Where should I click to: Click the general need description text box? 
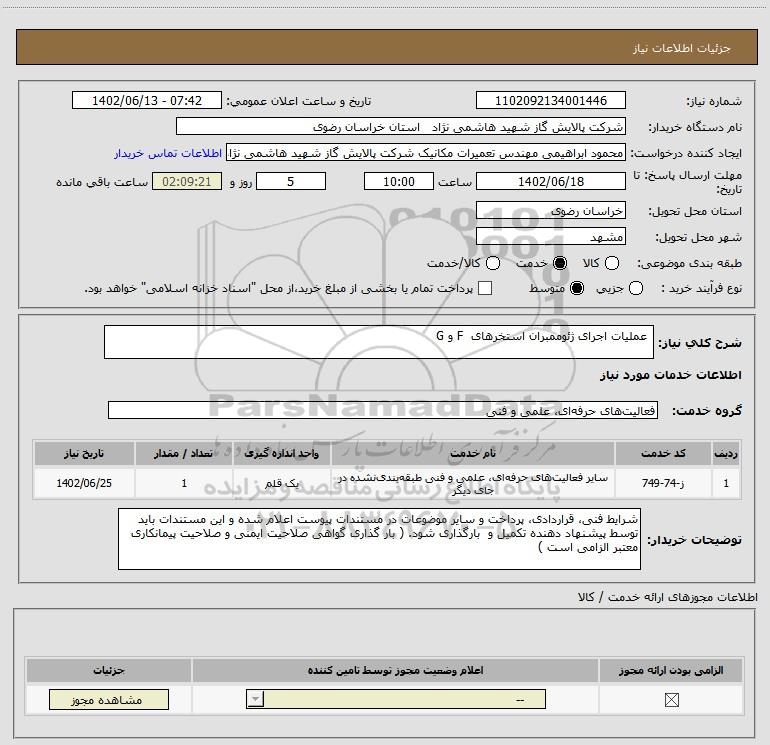tap(379, 342)
